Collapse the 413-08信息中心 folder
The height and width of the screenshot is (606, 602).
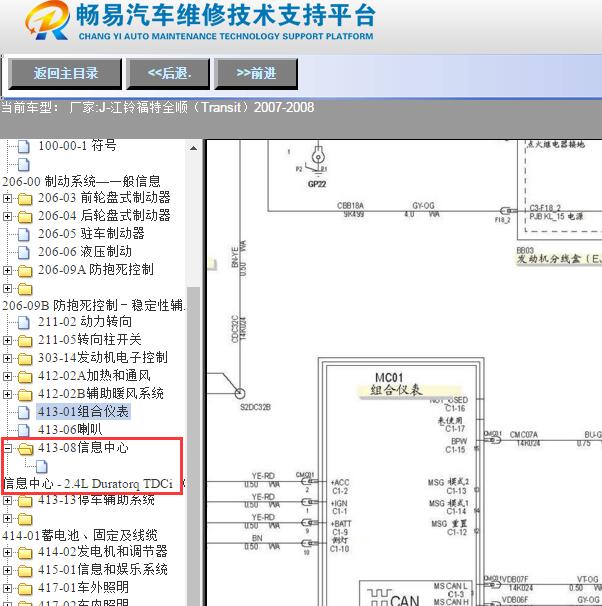click(7, 448)
